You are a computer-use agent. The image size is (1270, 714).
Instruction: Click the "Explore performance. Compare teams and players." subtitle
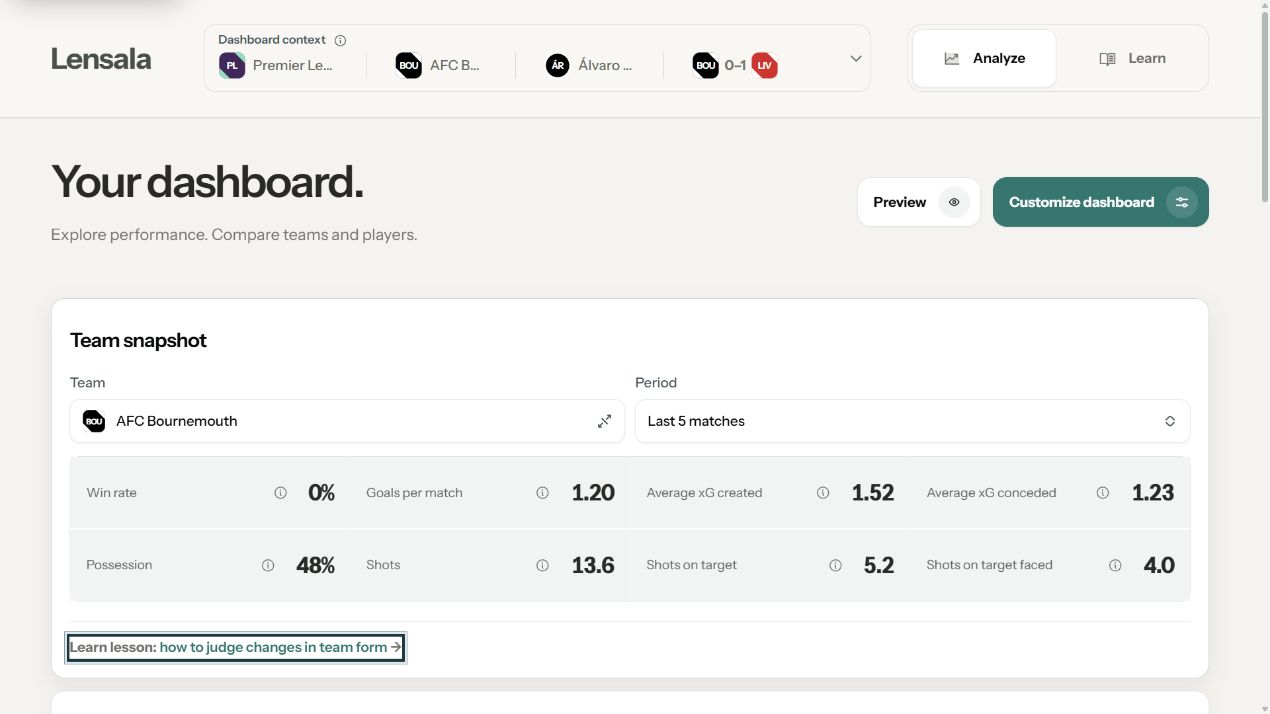coord(234,235)
